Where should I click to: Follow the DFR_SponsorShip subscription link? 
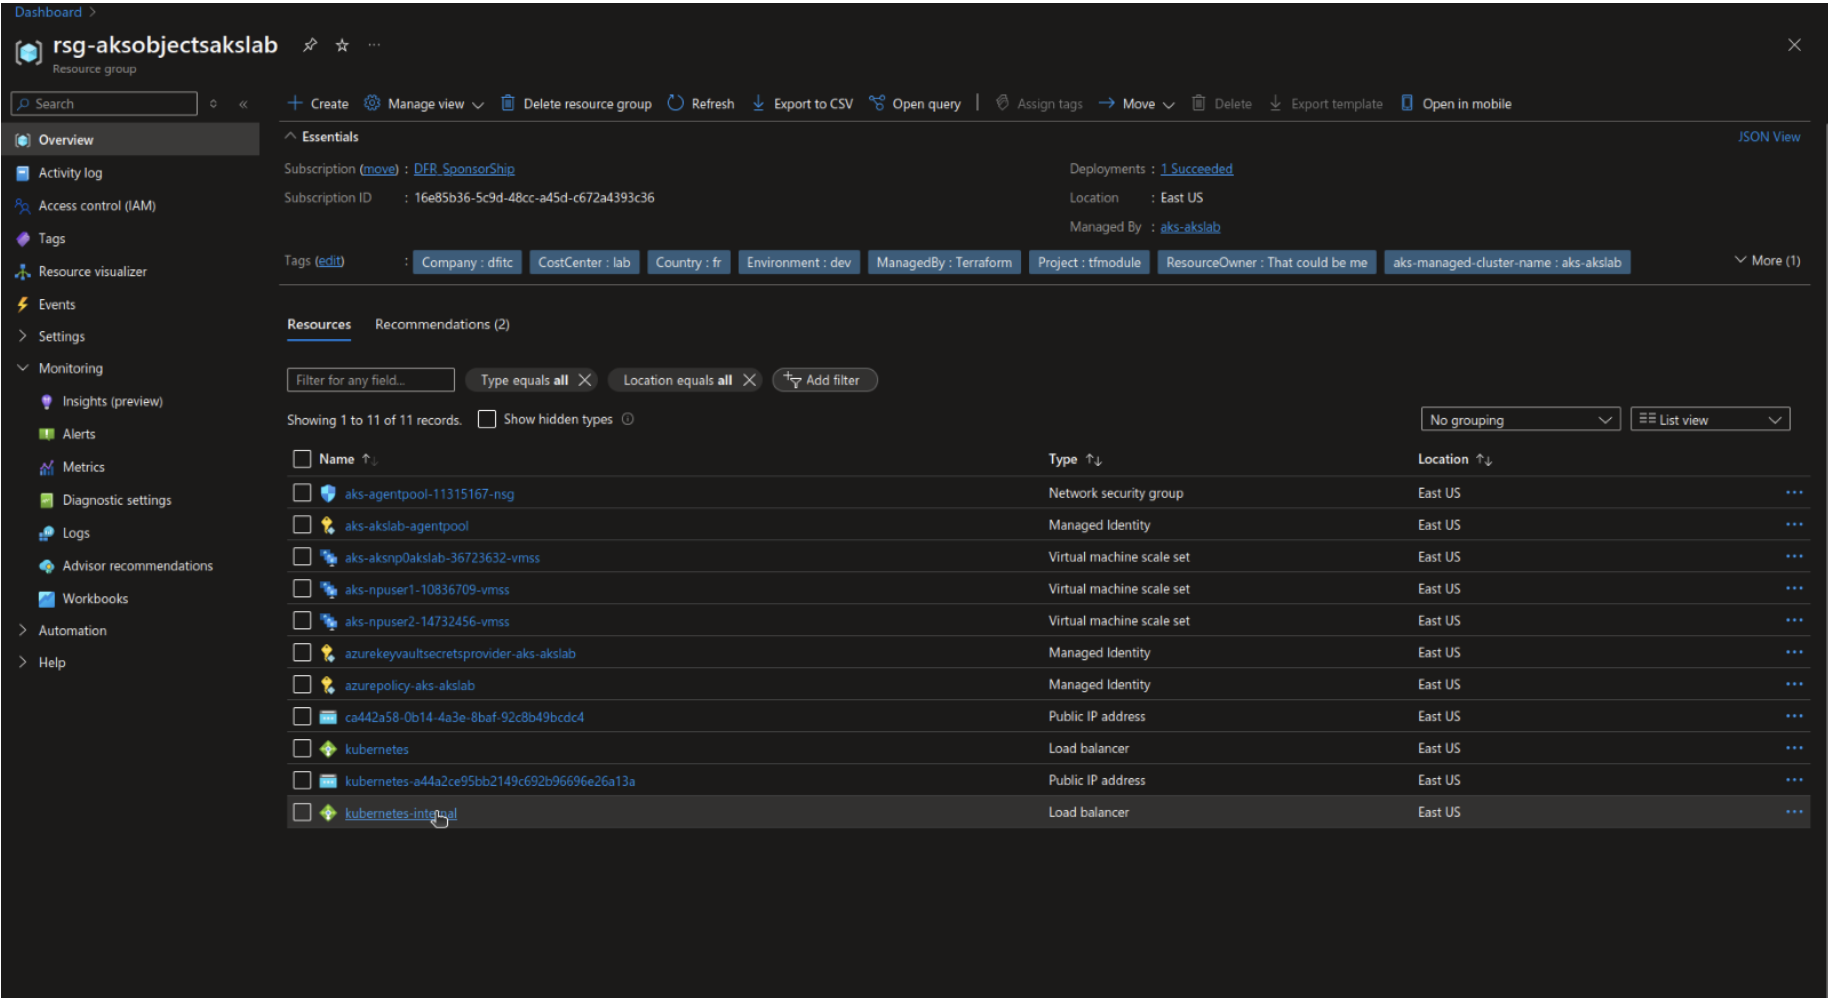coord(463,168)
